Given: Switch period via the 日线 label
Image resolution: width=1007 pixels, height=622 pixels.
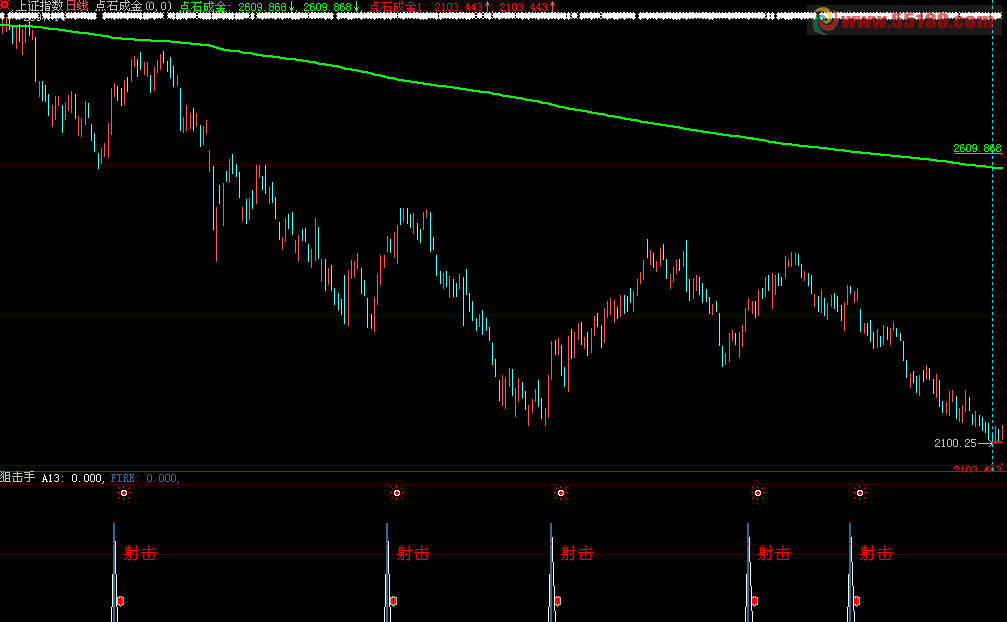Looking at the screenshot, I should (77, 6).
